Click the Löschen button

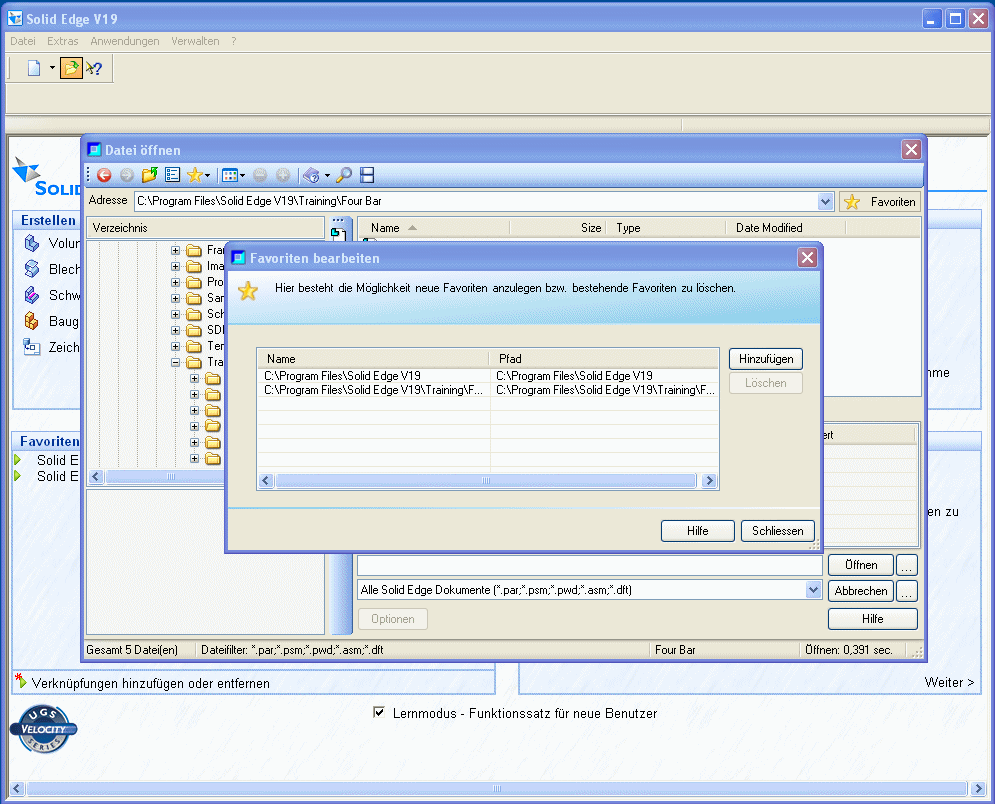click(766, 383)
